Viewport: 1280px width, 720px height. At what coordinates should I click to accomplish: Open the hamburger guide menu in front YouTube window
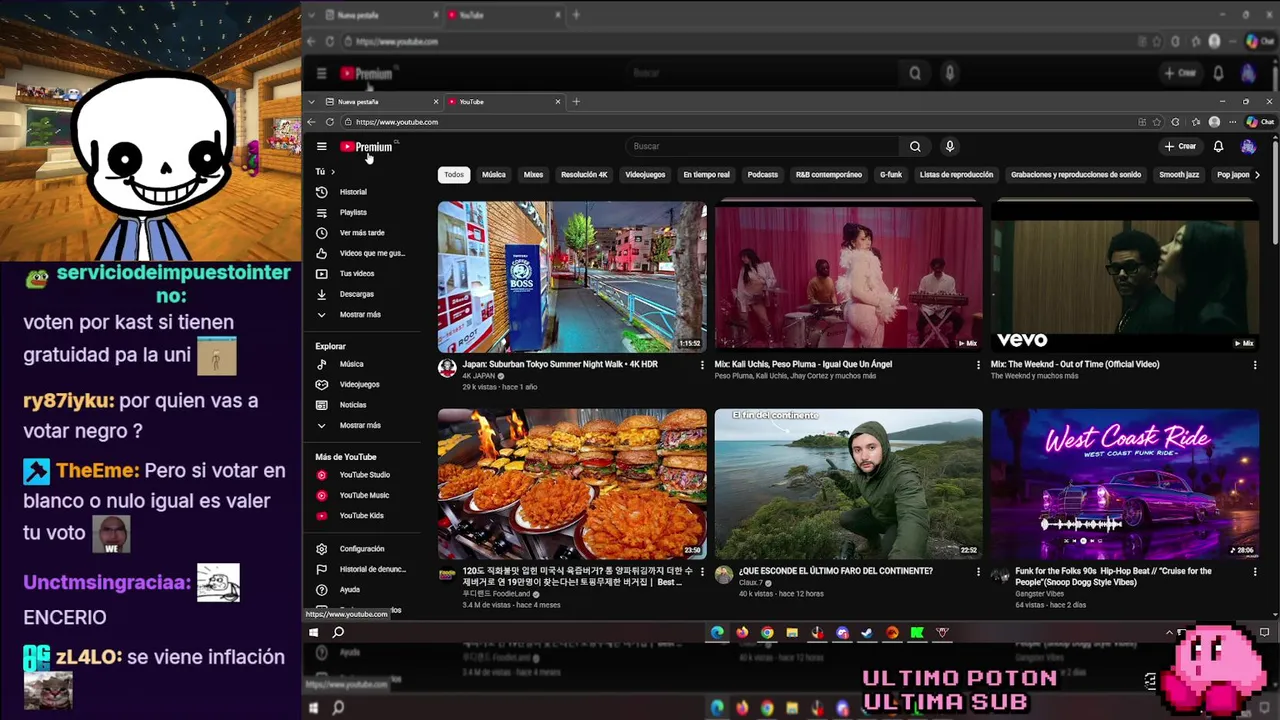click(321, 146)
